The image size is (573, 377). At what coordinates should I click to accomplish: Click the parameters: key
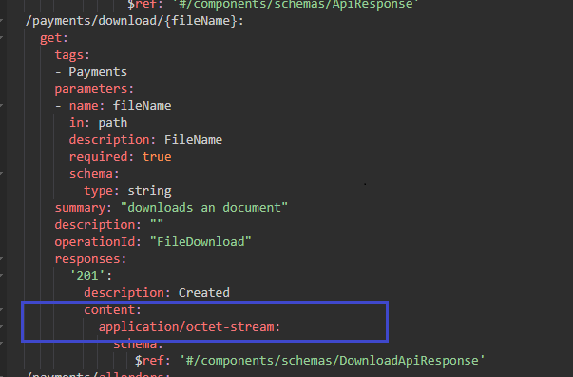pos(94,89)
